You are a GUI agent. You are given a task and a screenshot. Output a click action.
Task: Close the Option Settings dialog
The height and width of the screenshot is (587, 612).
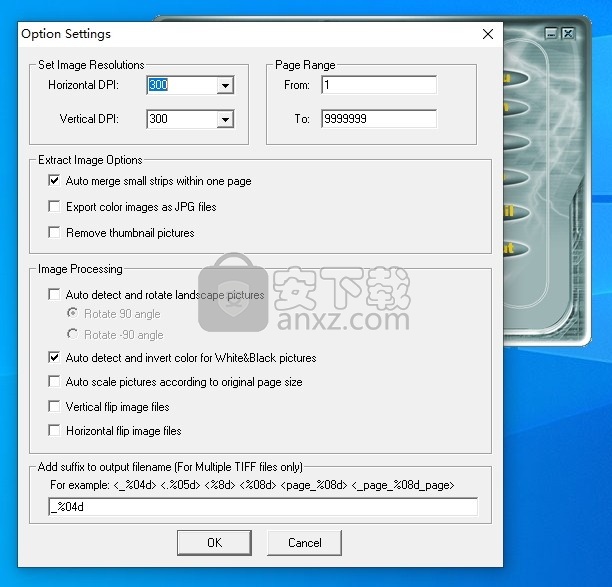(x=487, y=34)
